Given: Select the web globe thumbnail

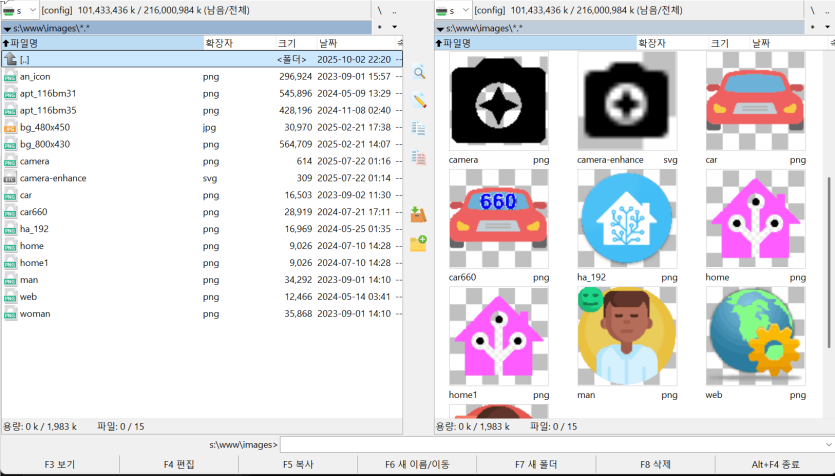Looking at the screenshot, I should 755,336.
